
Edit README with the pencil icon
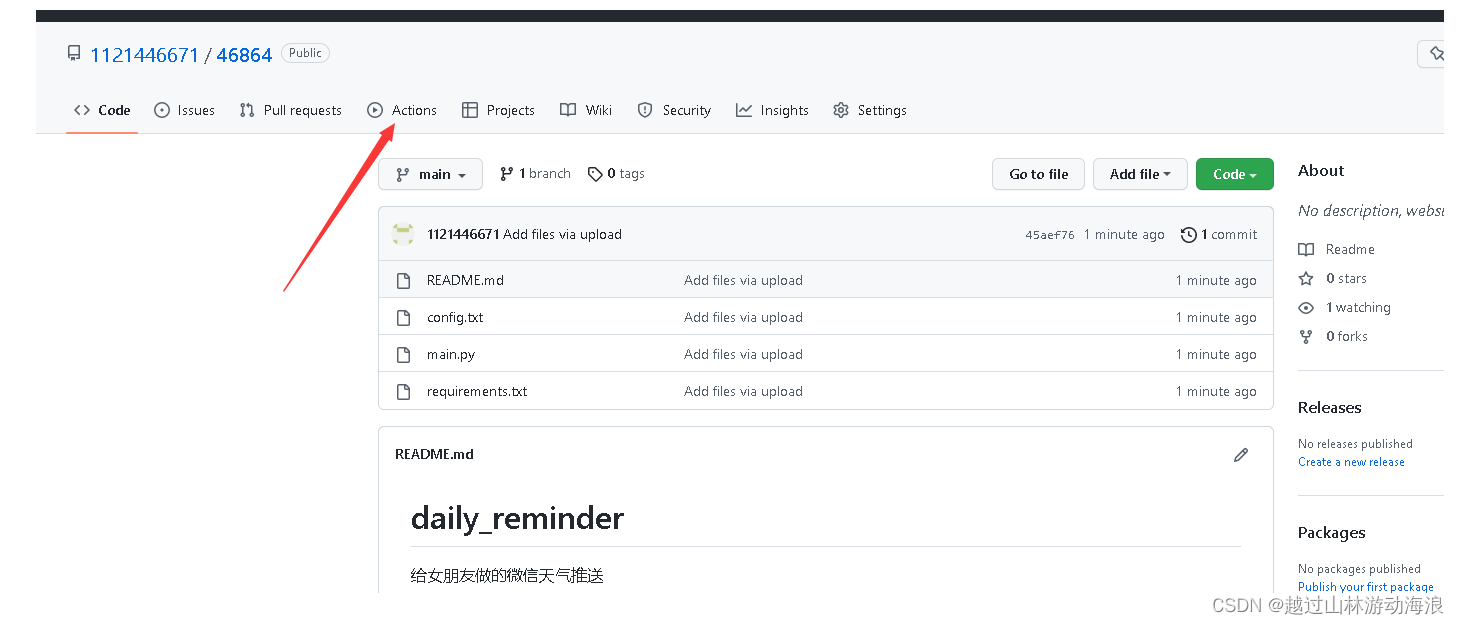pos(1241,455)
